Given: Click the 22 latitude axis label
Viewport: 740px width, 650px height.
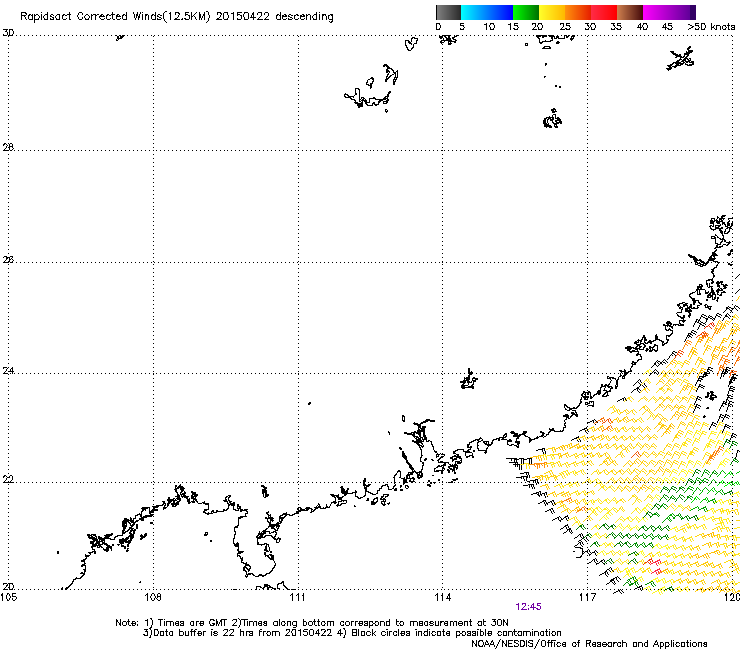Looking at the screenshot, I should (8, 480).
